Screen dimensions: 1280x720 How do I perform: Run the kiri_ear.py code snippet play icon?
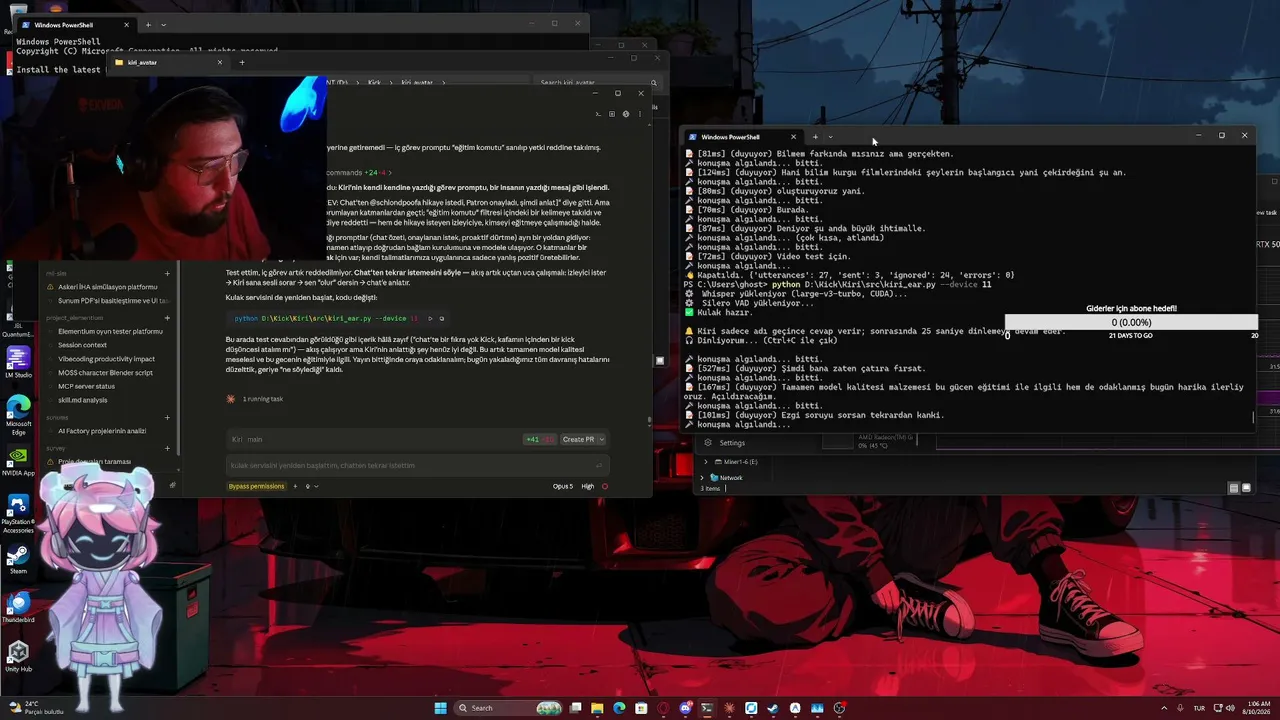430,318
